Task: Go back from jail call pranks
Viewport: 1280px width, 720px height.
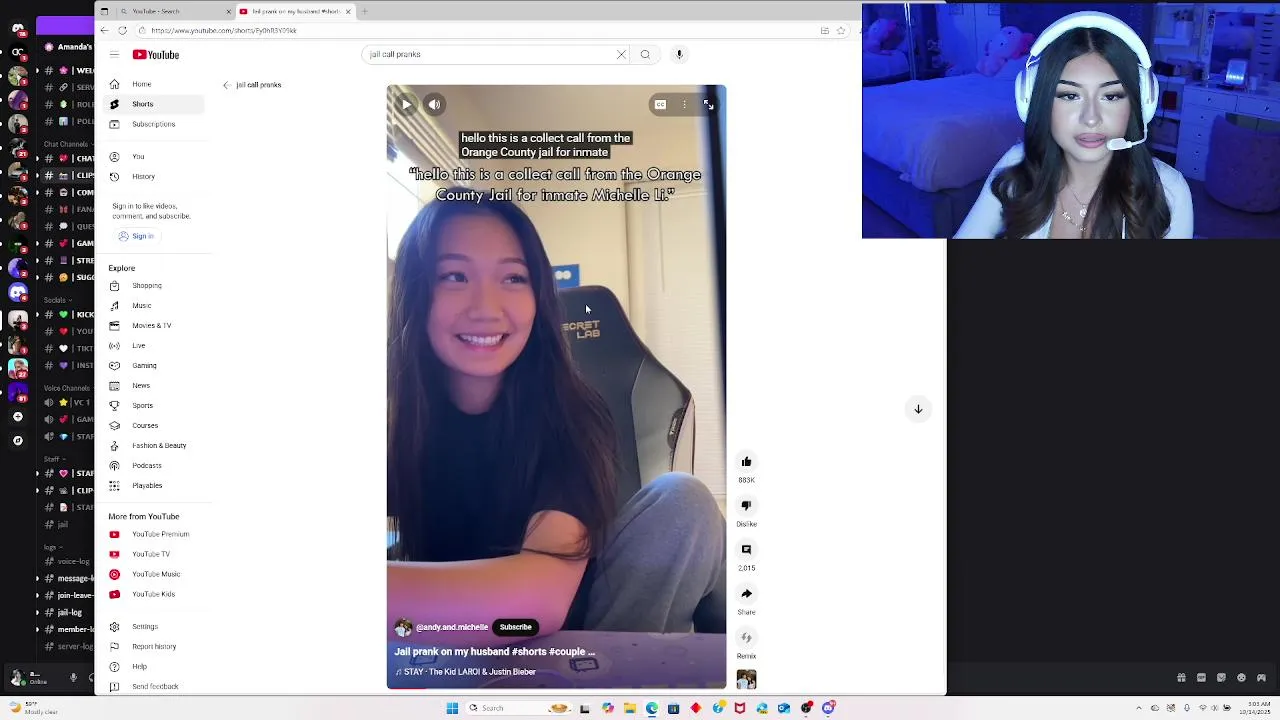Action: [227, 85]
